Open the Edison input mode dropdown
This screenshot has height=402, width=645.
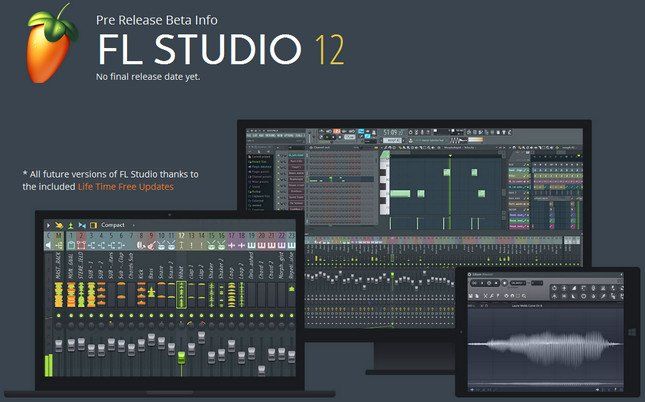(518, 283)
